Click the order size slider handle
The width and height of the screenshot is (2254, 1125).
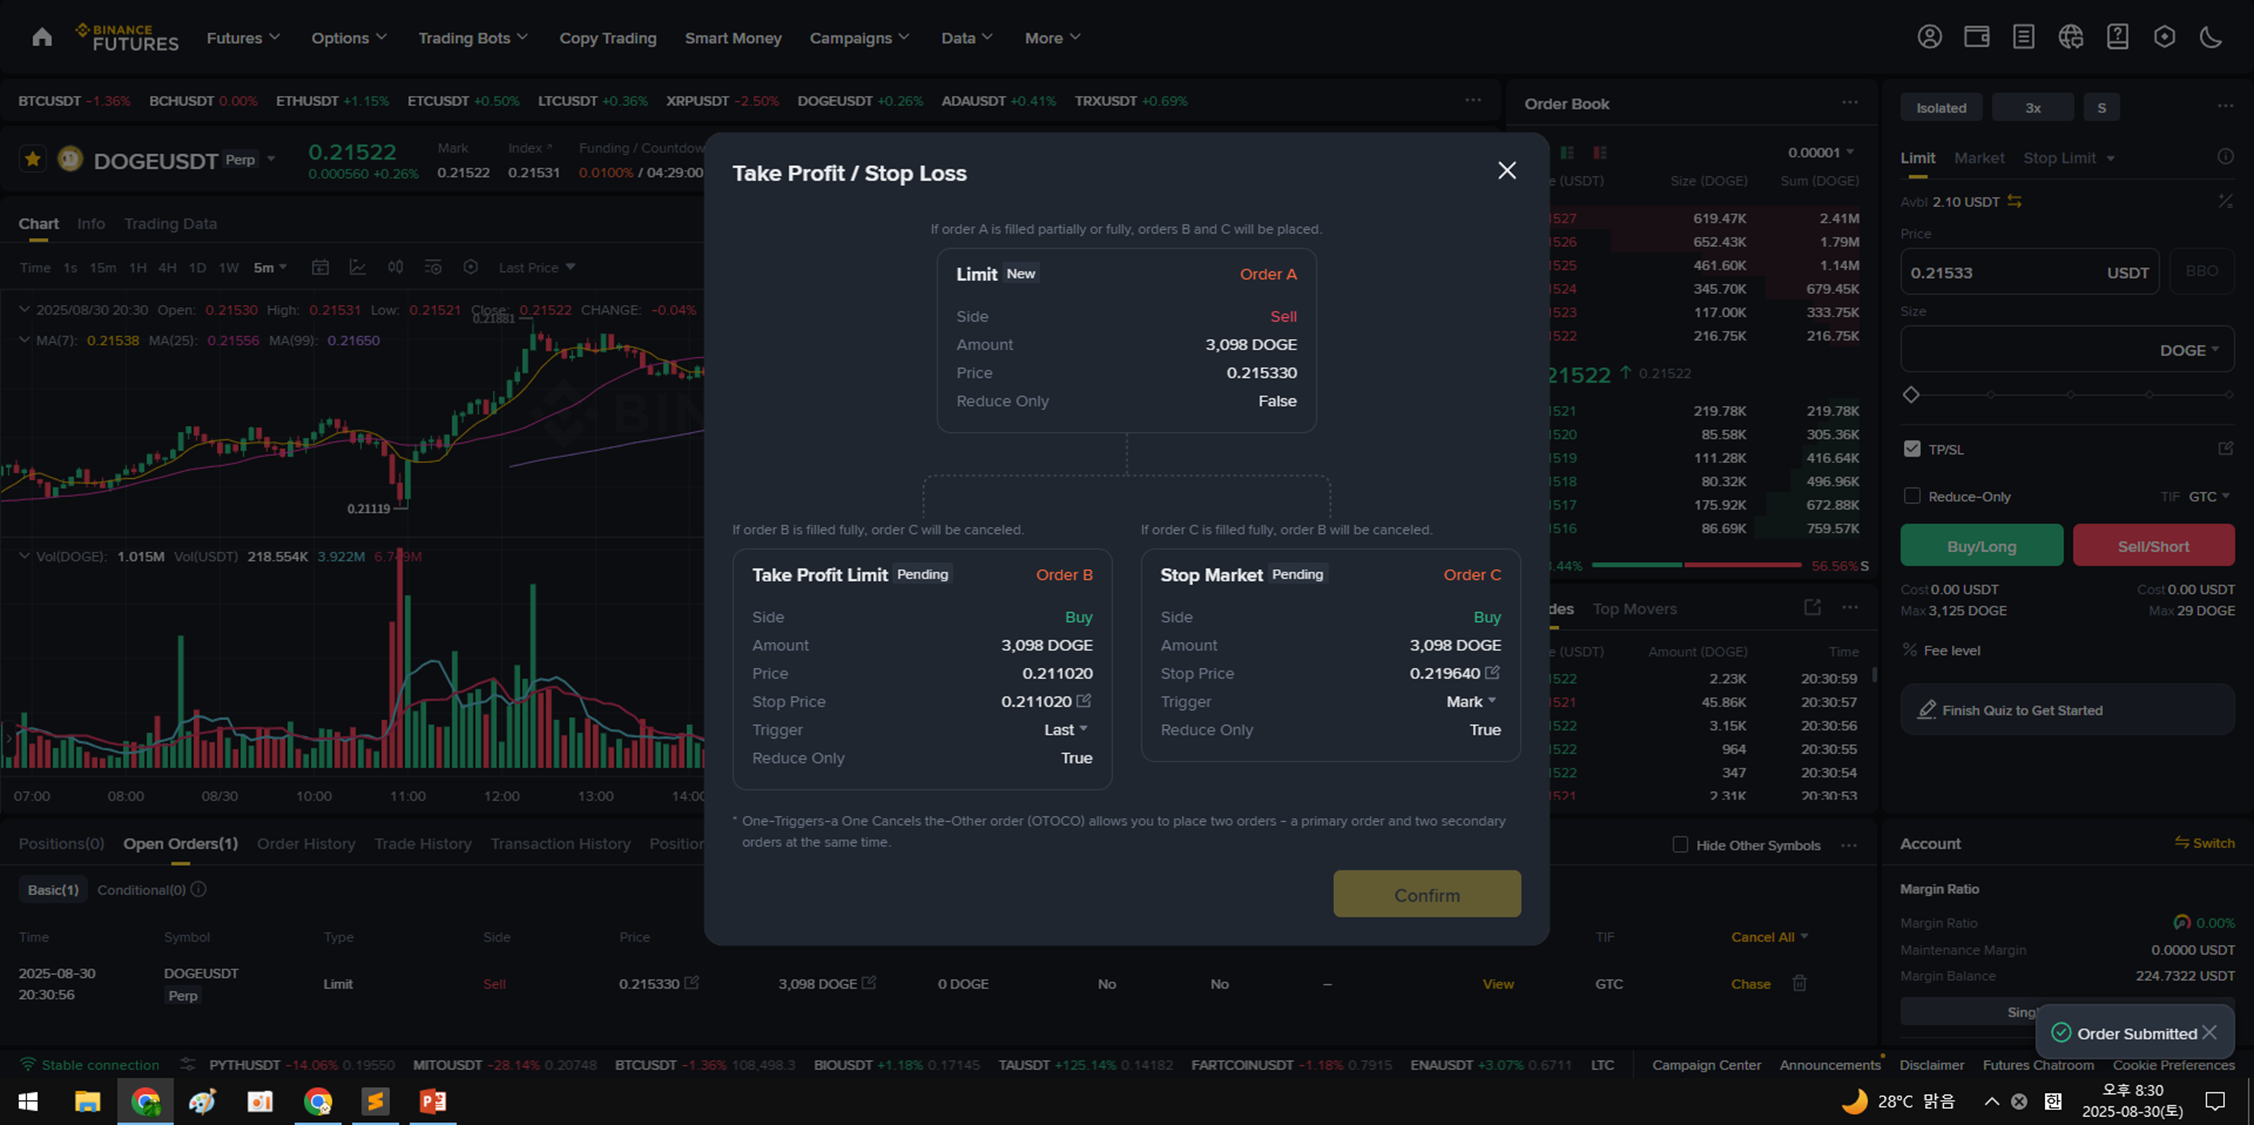pyautogui.click(x=1911, y=395)
